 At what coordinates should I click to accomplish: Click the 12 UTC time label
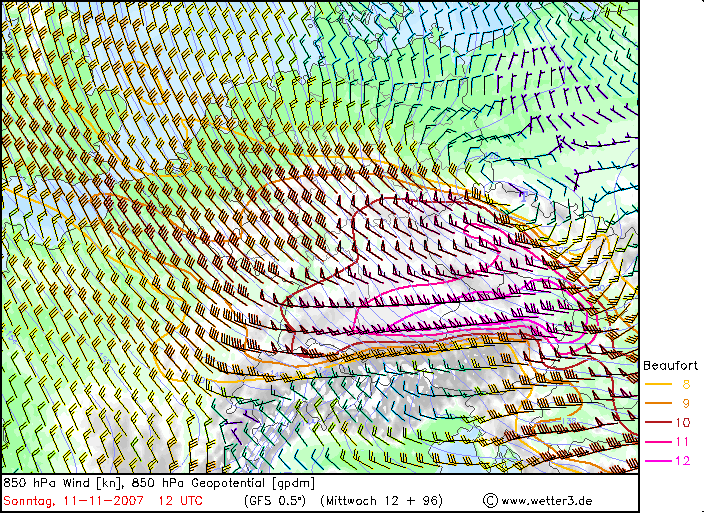tap(180, 500)
